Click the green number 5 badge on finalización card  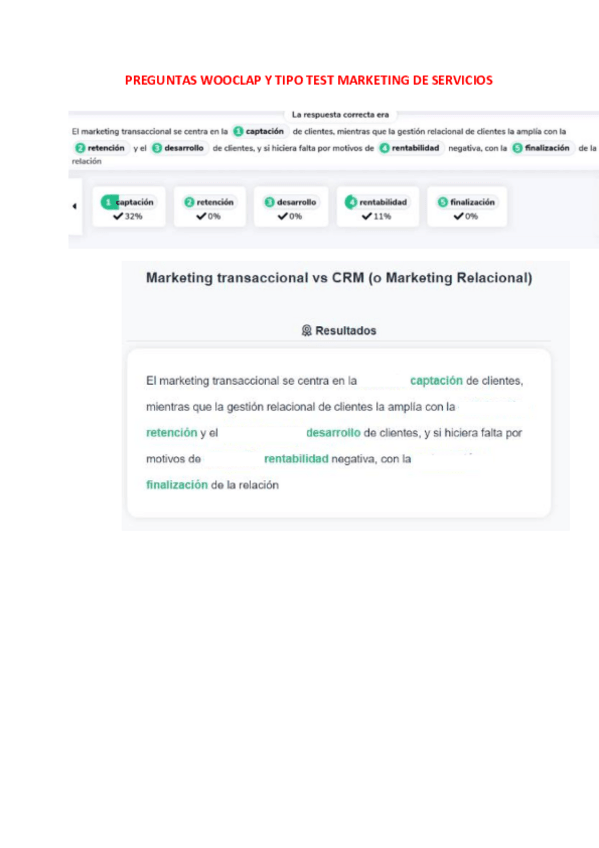pos(443,202)
